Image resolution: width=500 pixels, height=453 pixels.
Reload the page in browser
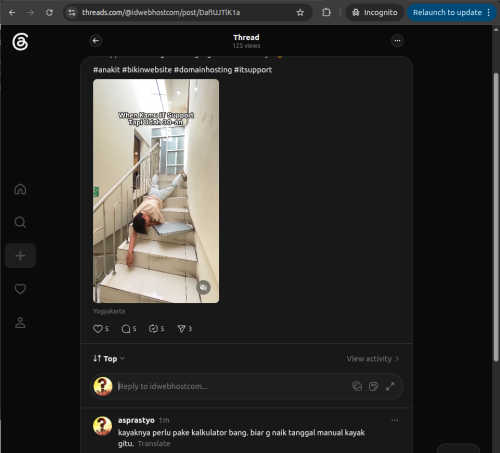tap(49, 13)
